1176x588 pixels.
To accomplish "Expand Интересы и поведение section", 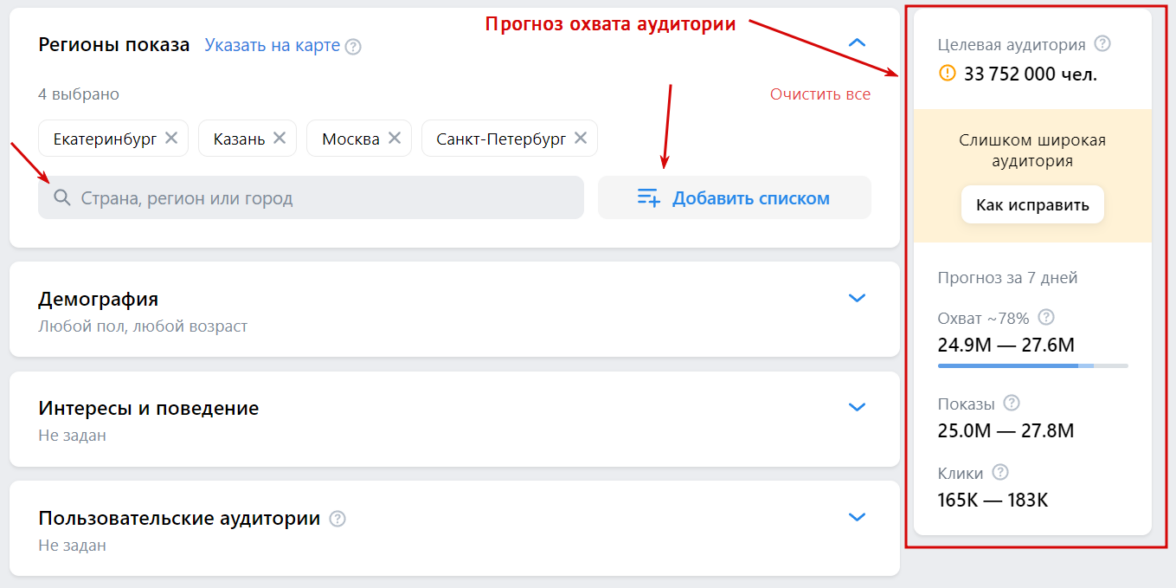I will coord(857,407).
